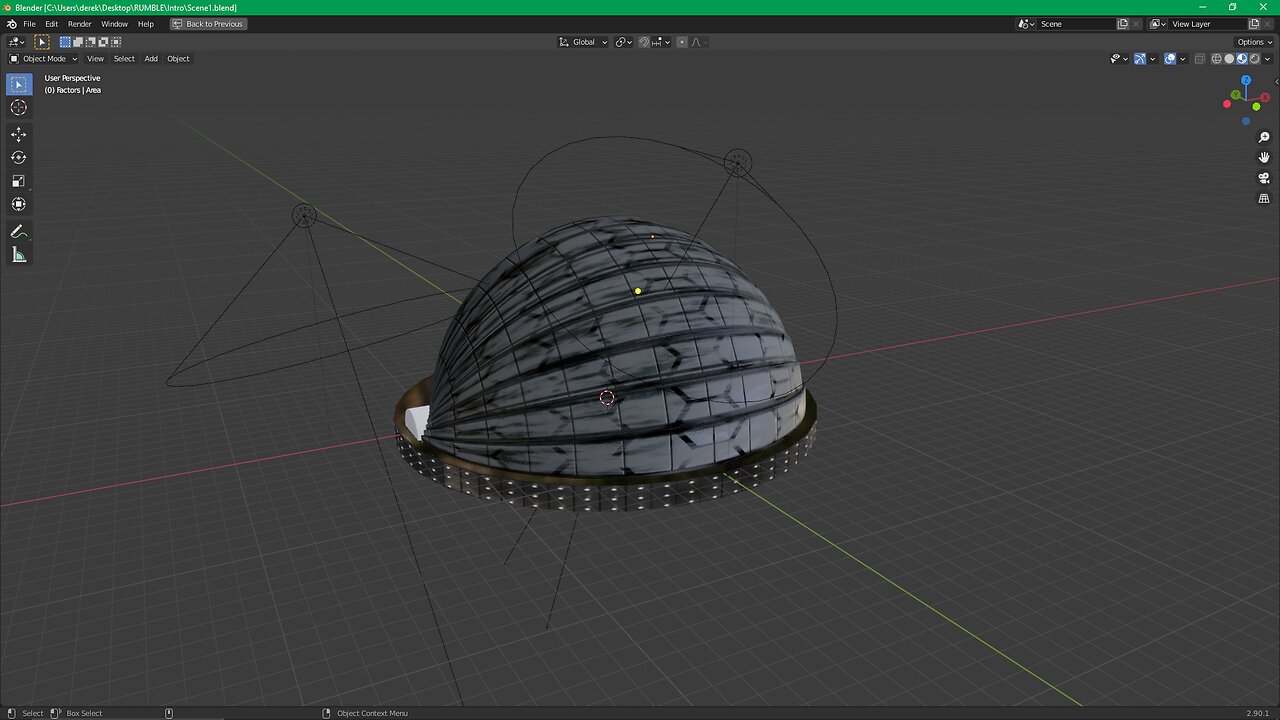Click the Blender logo menu icon
1280x720 pixels.
click(x=11, y=23)
